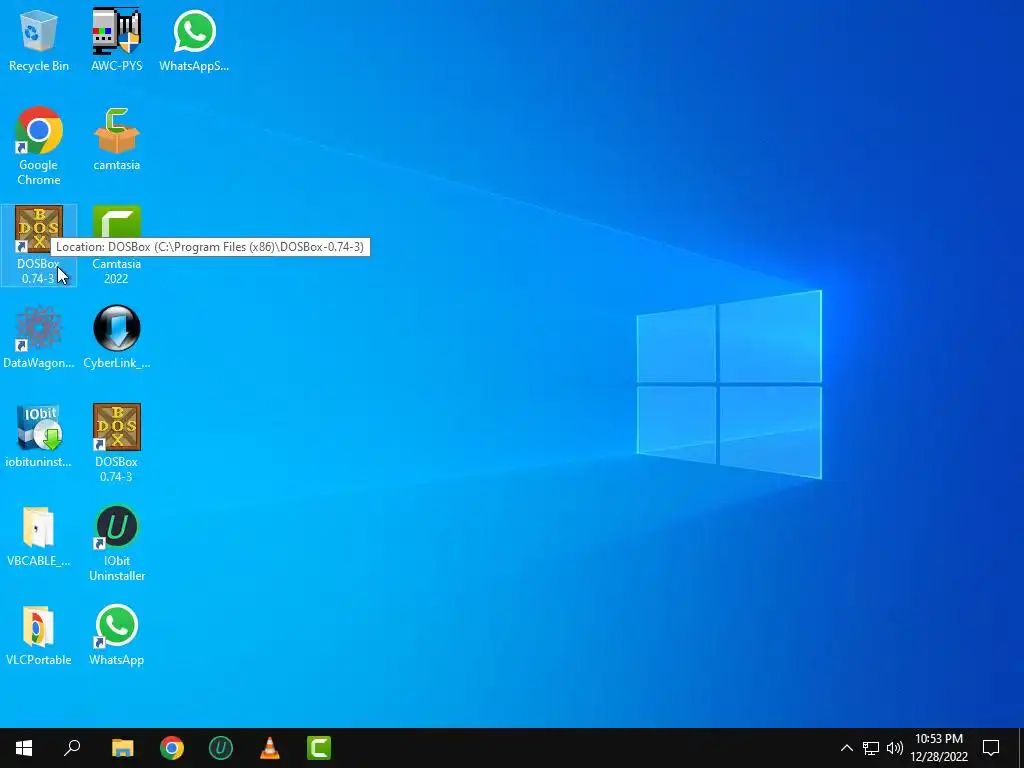Select the camtasia box desktop icon

116,140
